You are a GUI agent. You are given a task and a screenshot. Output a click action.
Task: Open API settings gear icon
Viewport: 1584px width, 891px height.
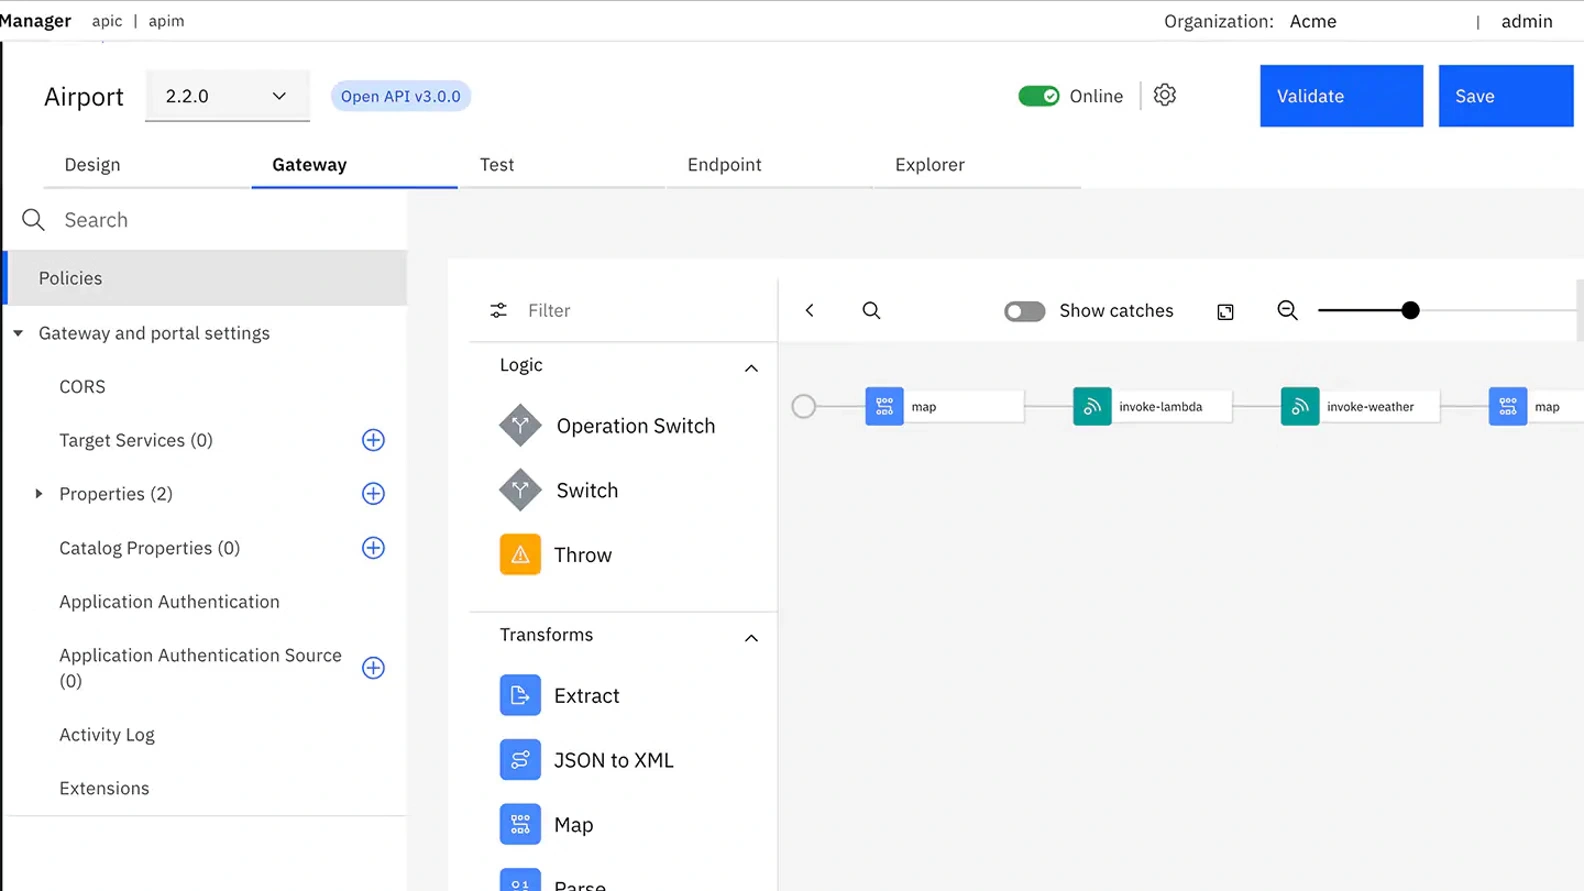pyautogui.click(x=1164, y=96)
